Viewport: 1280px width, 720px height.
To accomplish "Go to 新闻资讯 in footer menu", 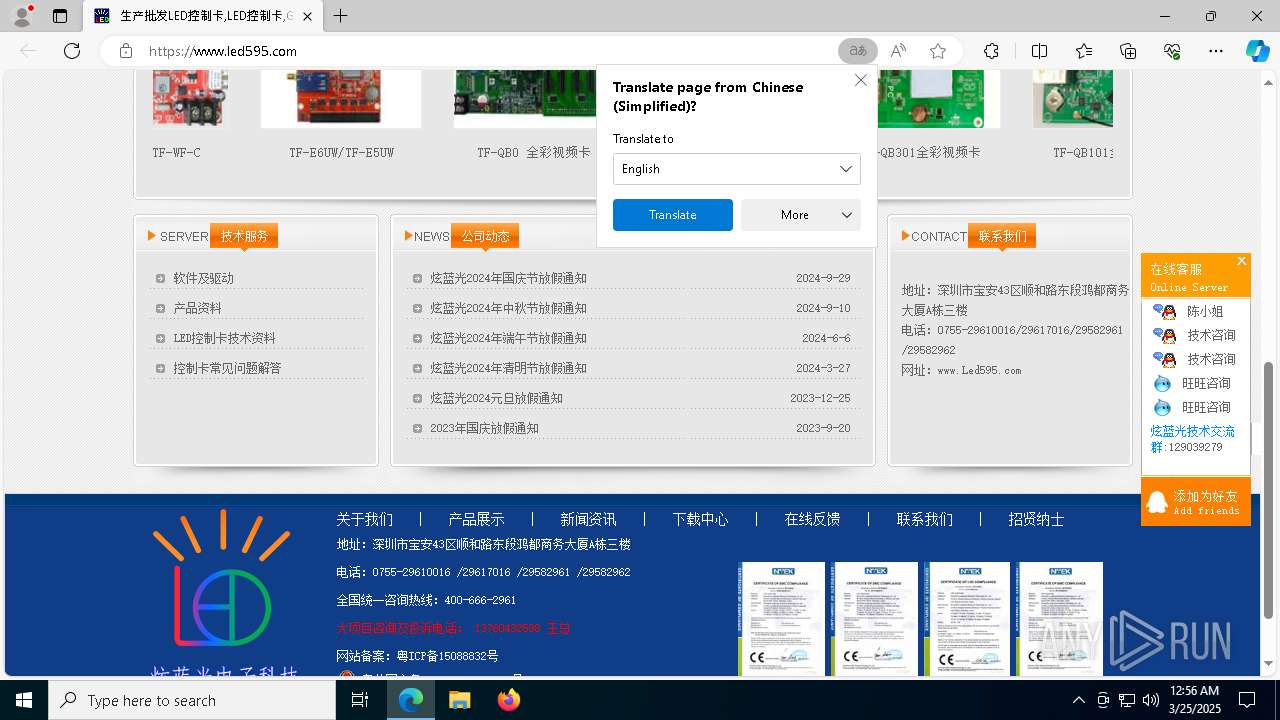I will [x=588, y=519].
